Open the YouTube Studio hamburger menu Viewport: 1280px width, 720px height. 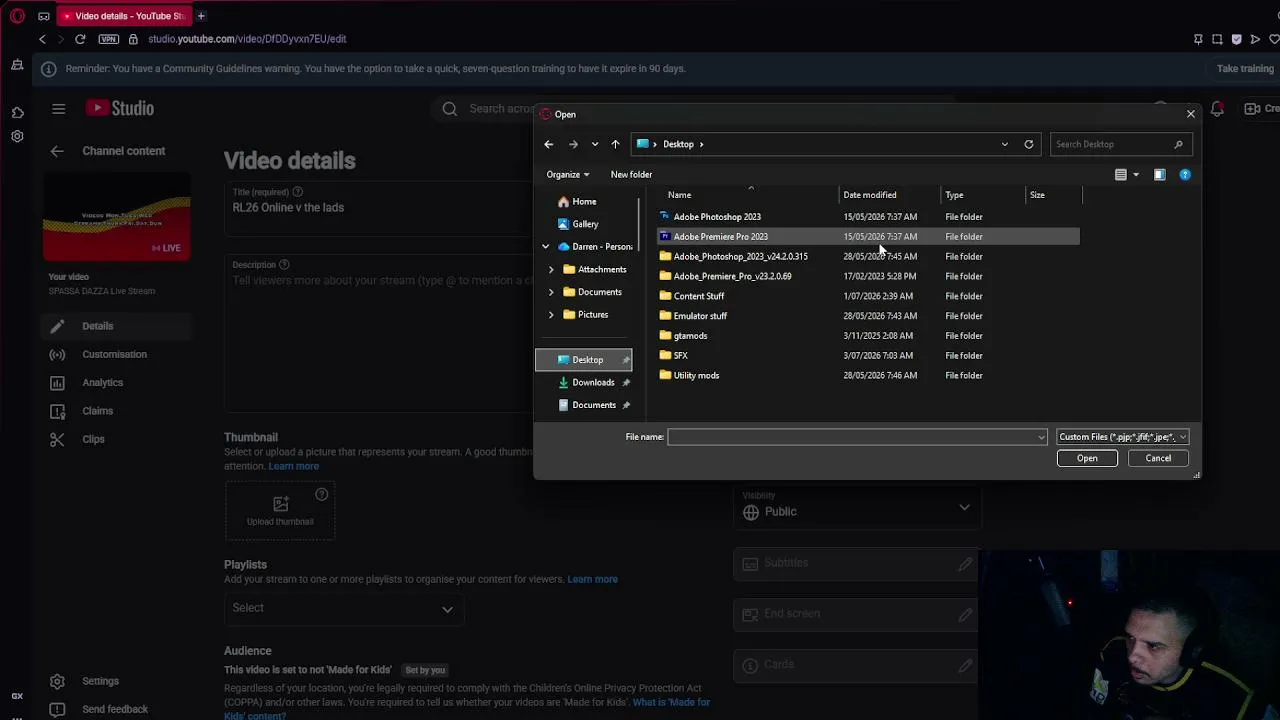[58, 108]
